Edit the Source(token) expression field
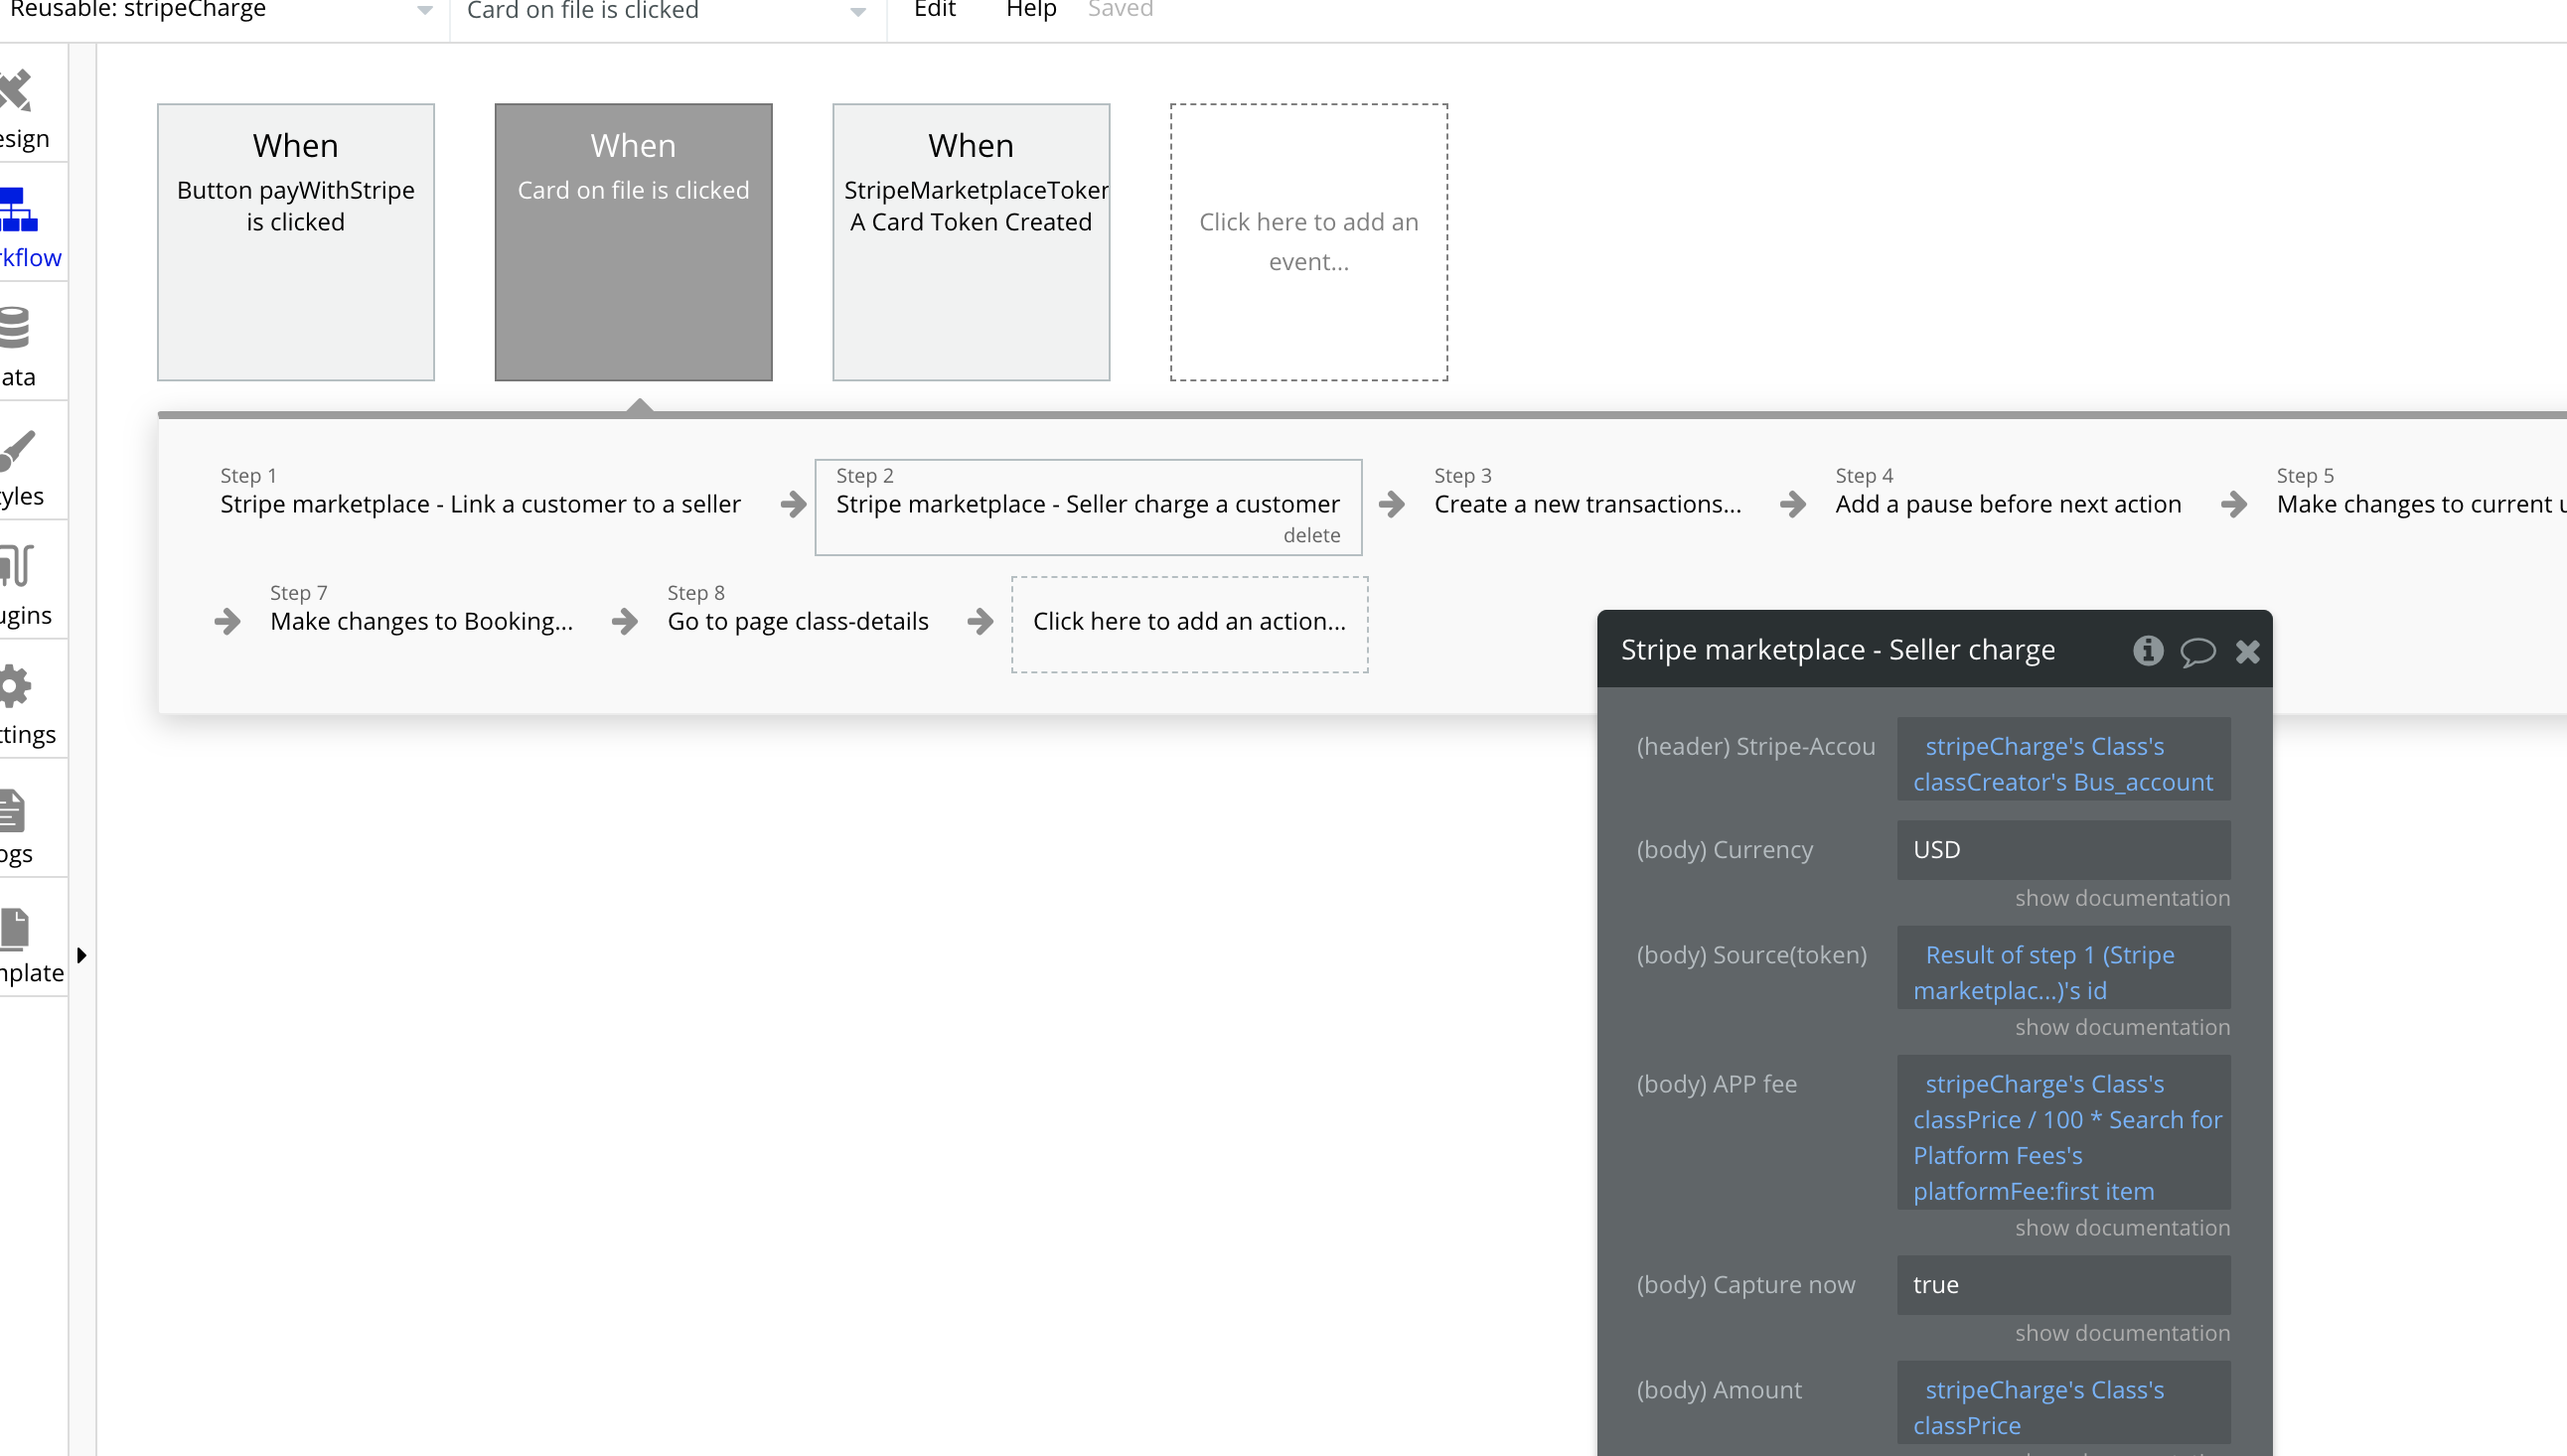Image resolution: width=2567 pixels, height=1456 pixels. pyautogui.click(x=2064, y=968)
